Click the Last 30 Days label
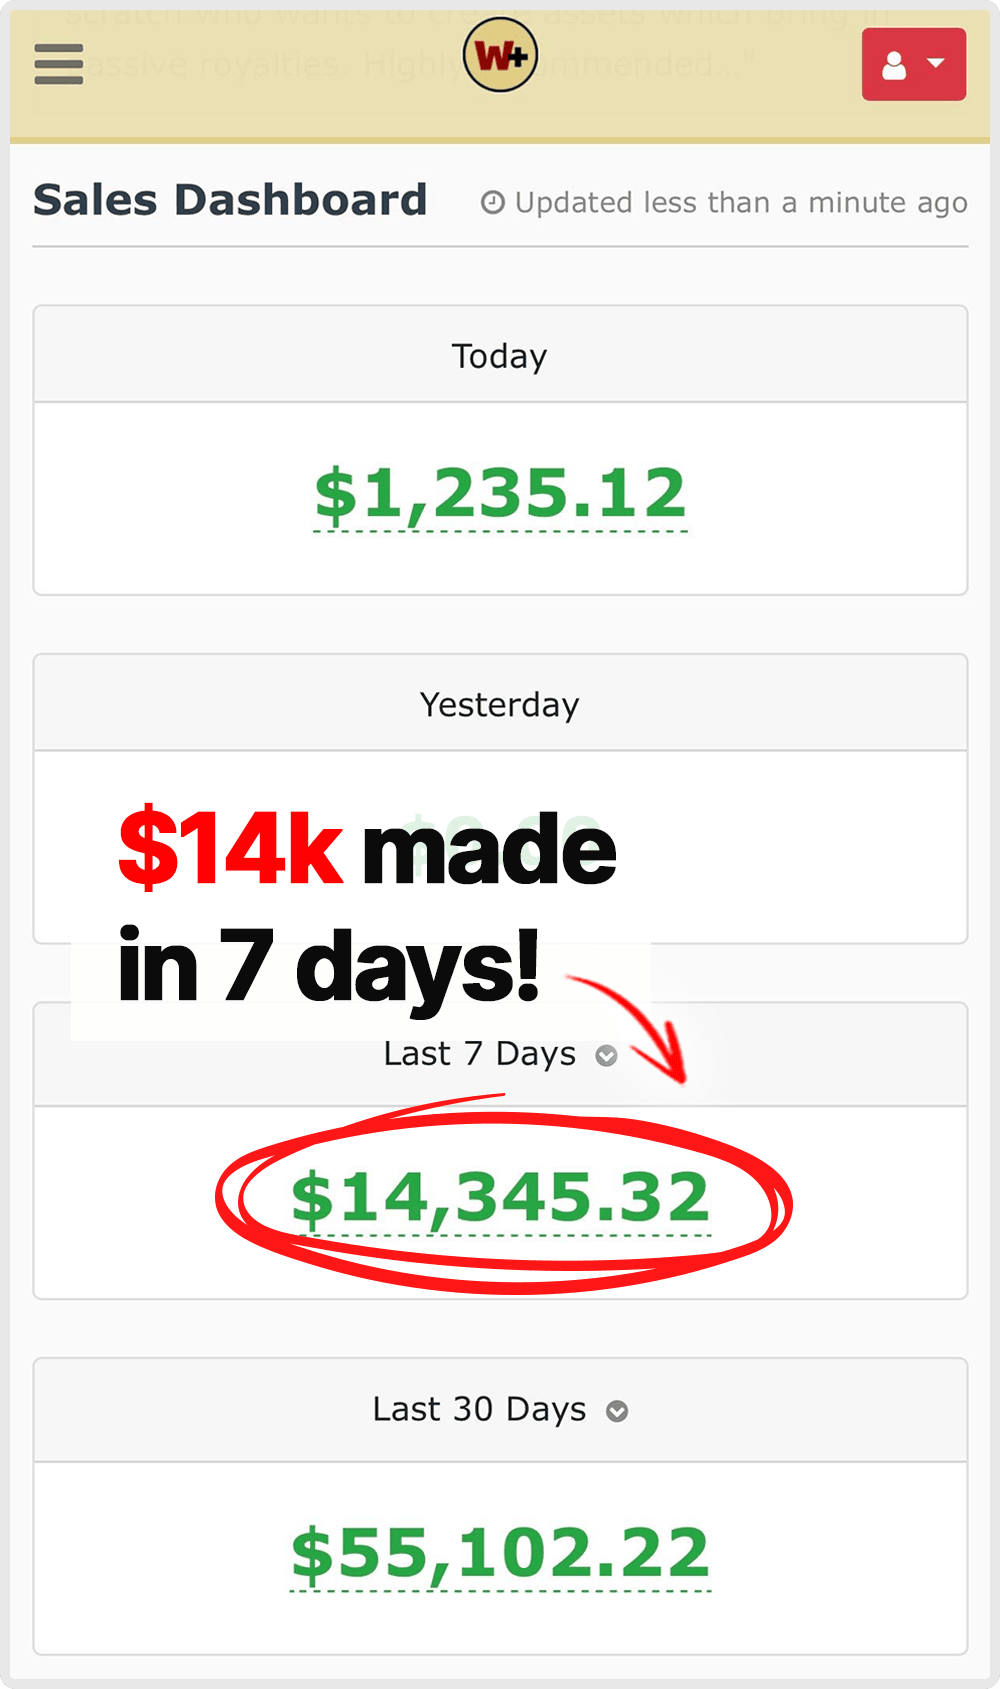Image resolution: width=1000 pixels, height=1689 pixels. 479,1409
